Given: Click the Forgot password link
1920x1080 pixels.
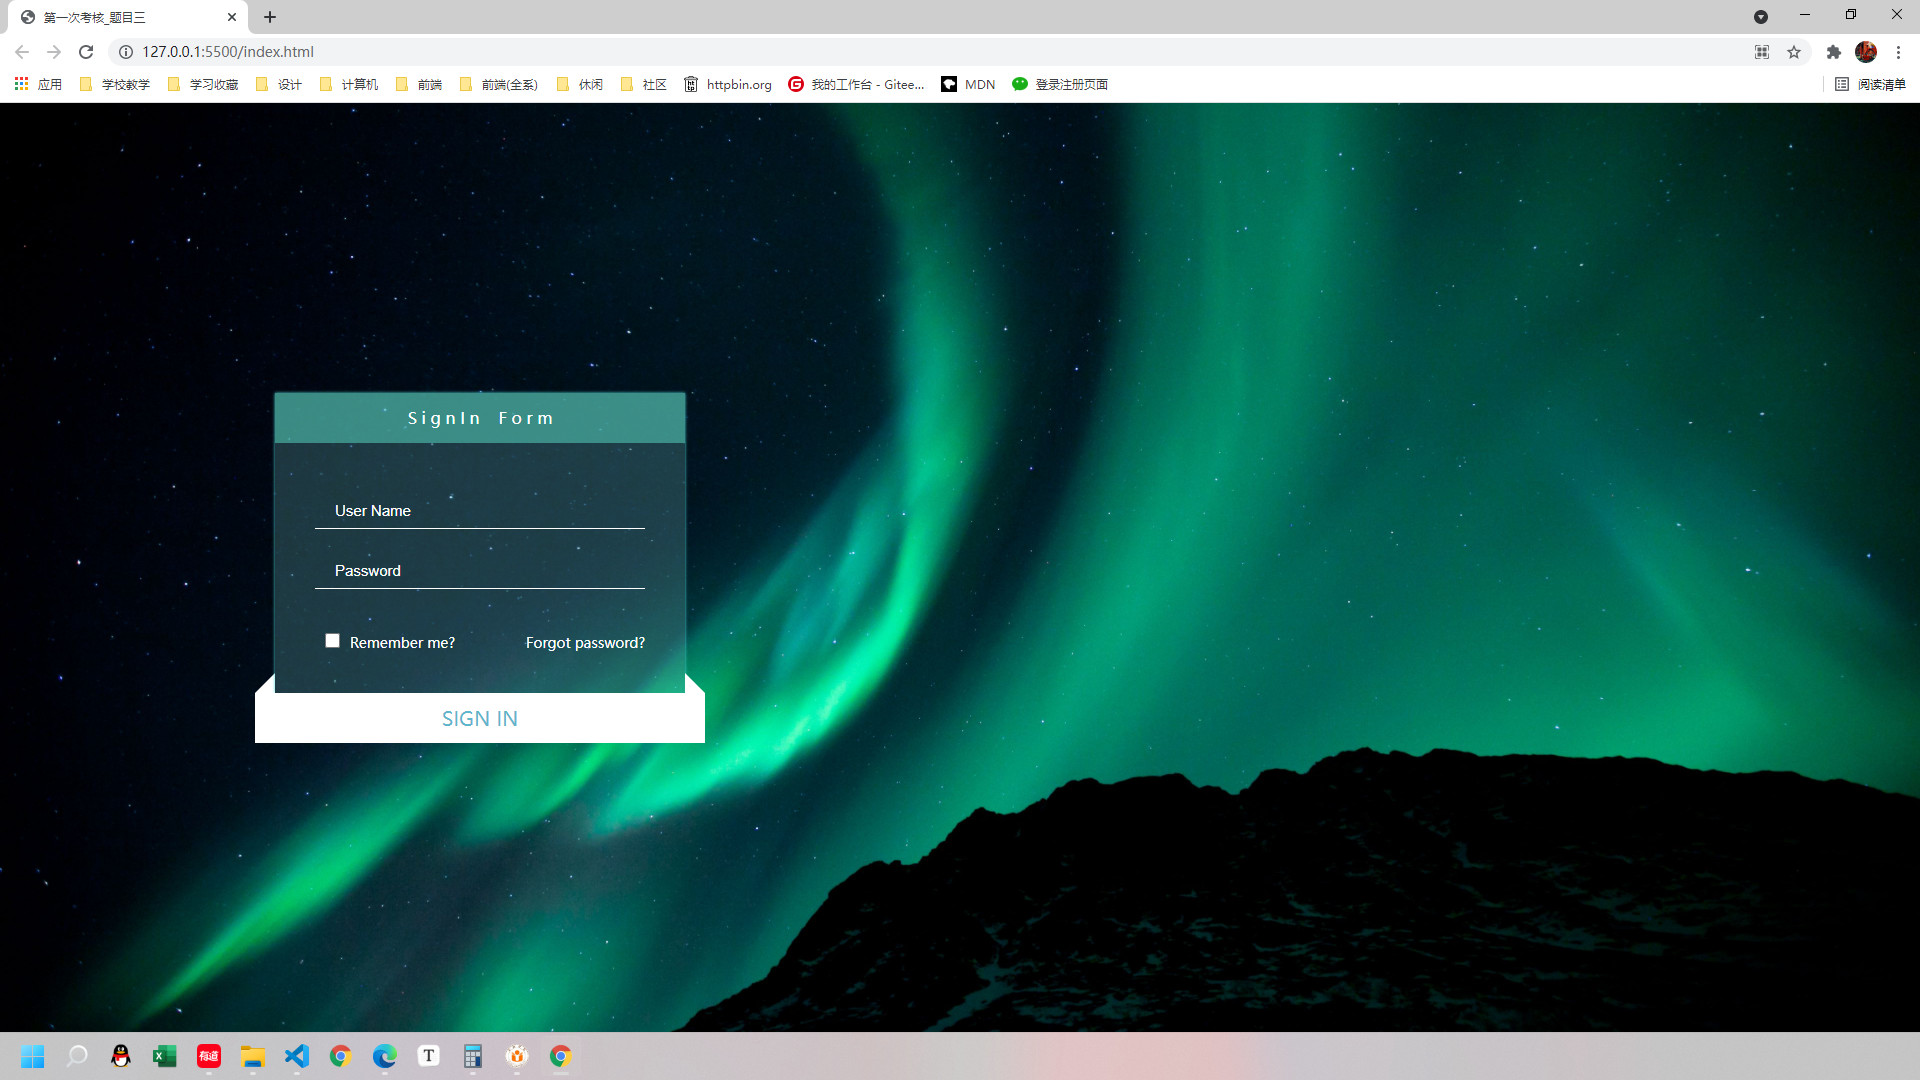Looking at the screenshot, I should point(585,642).
